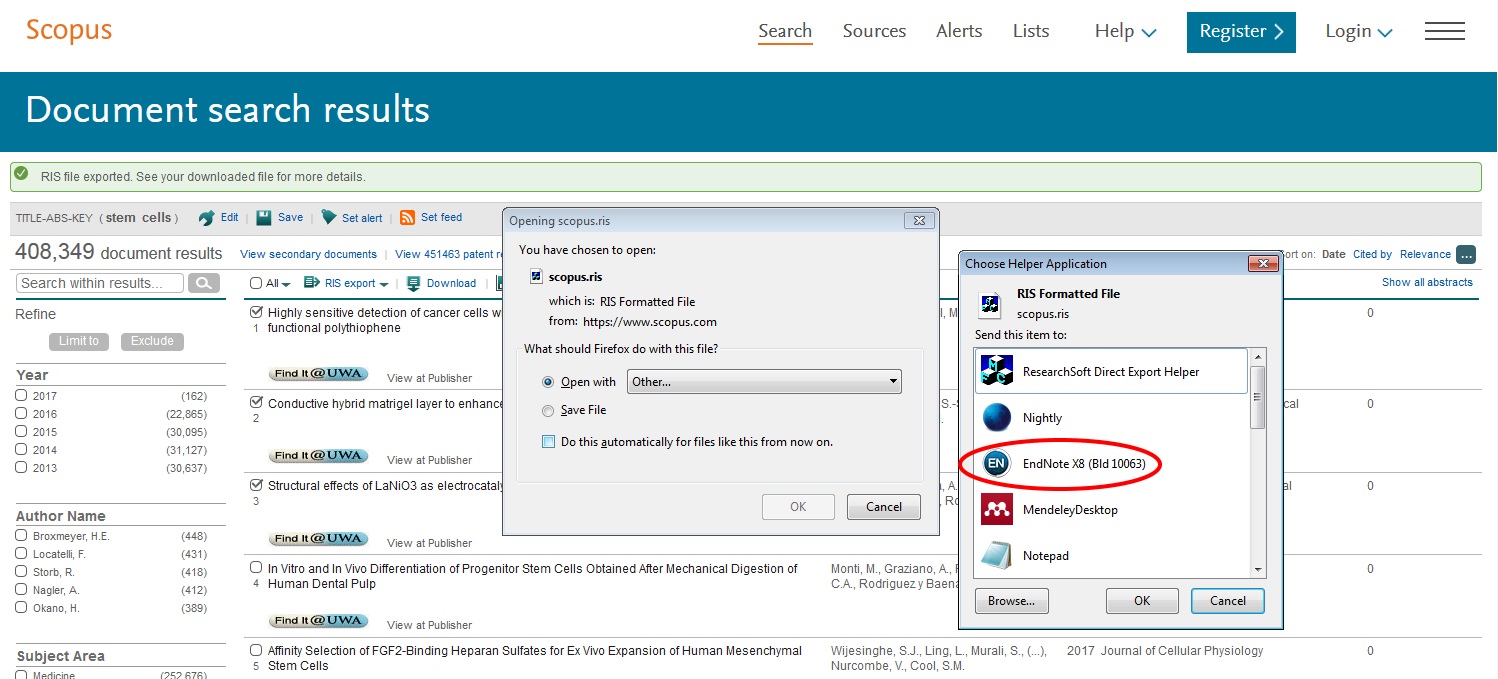Click View at Publisher for result 3
This screenshot has width=1498, height=679.
click(429, 543)
